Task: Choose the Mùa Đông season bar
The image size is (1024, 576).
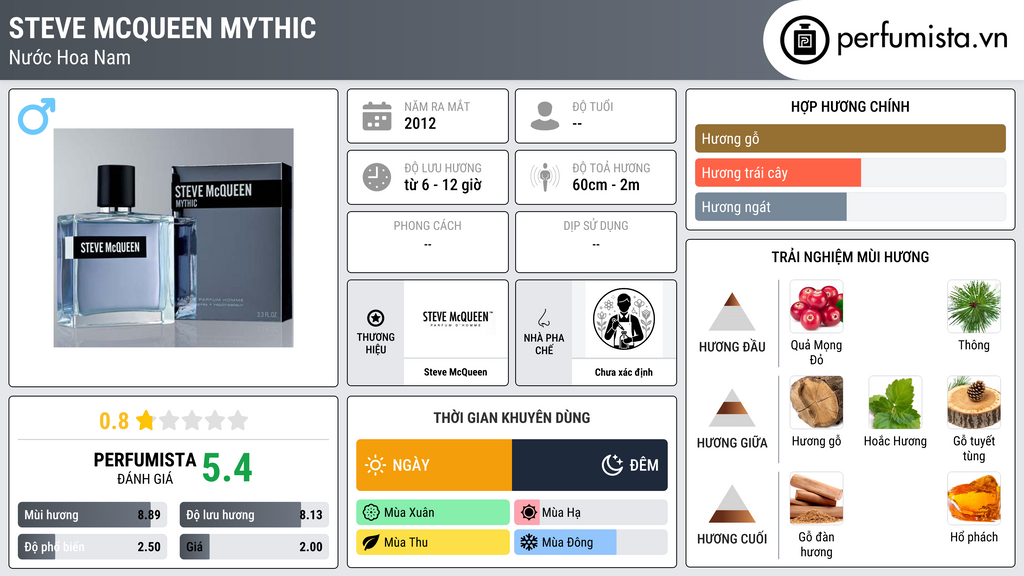Action: pos(591,542)
